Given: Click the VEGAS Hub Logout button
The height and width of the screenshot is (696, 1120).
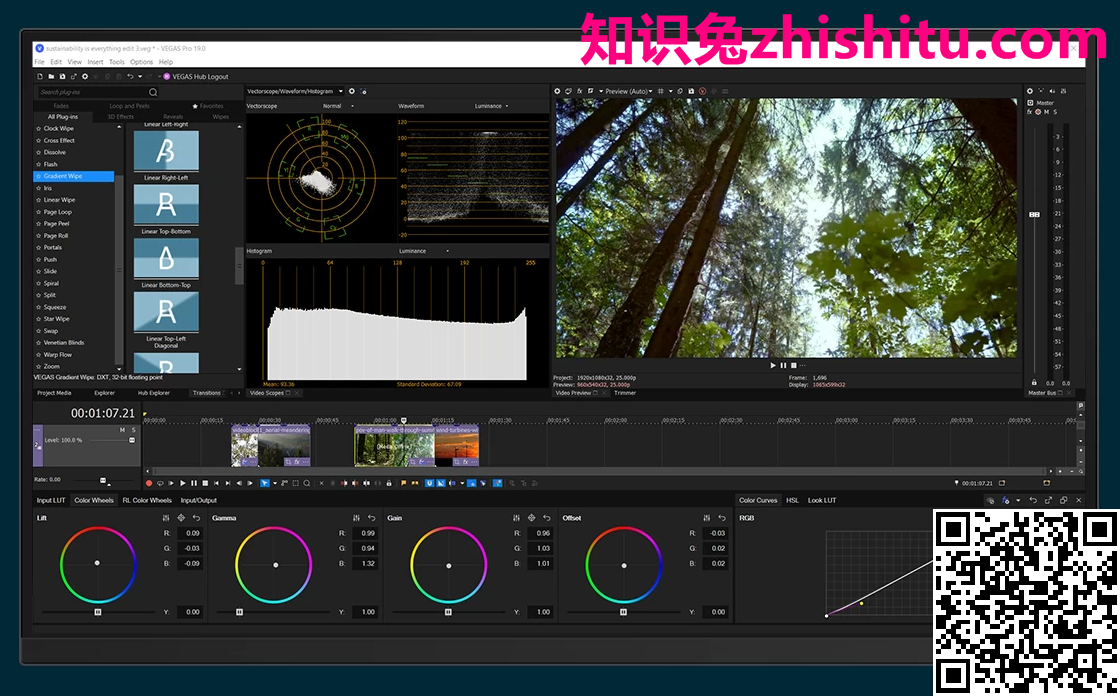Looking at the screenshot, I should [x=196, y=76].
